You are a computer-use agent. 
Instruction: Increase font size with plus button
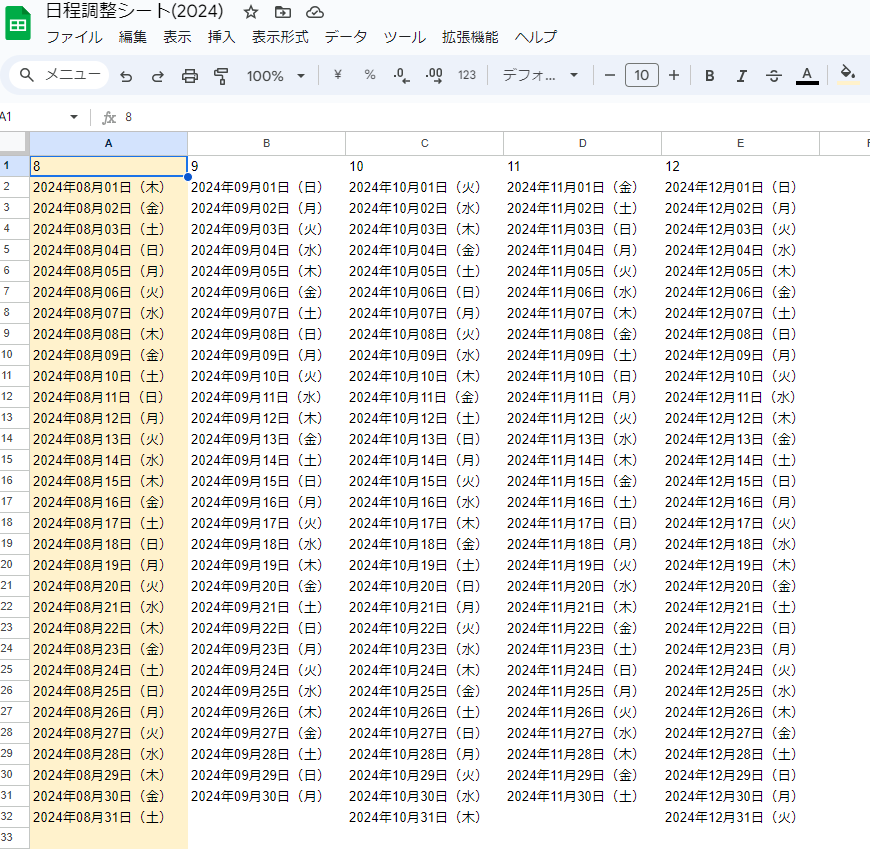point(674,75)
